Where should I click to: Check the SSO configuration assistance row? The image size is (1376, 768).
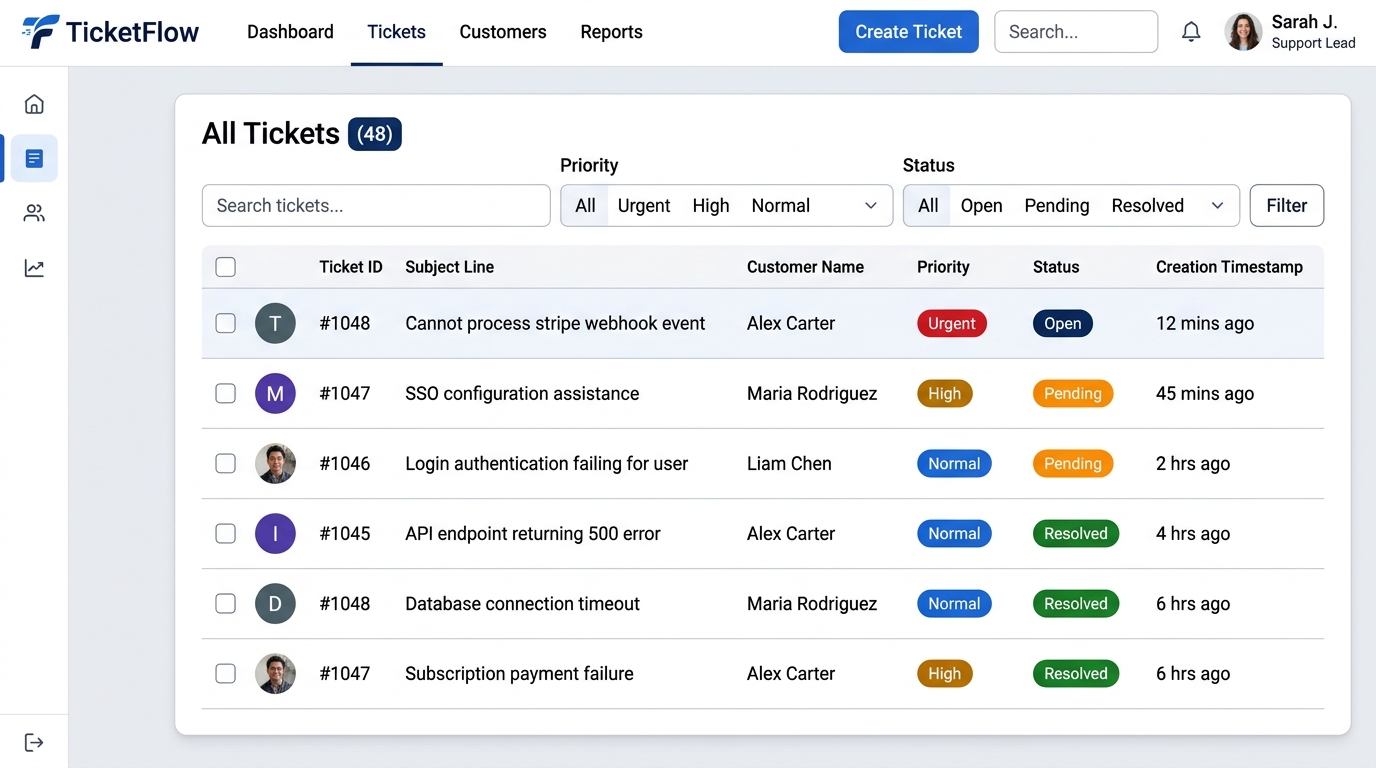click(226, 393)
